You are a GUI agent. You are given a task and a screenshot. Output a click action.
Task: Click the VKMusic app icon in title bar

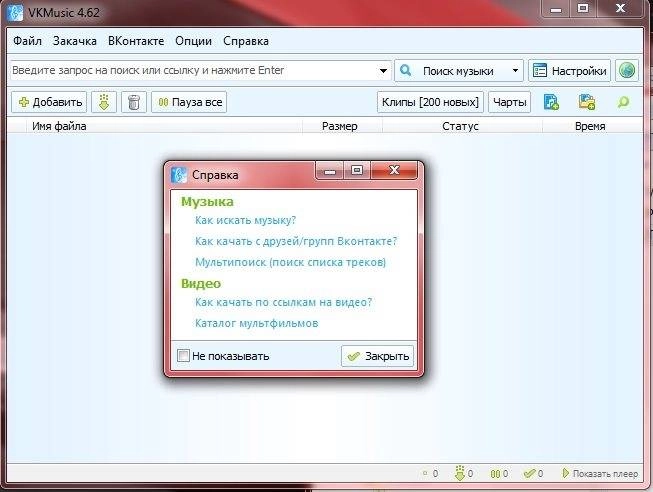coord(15,12)
